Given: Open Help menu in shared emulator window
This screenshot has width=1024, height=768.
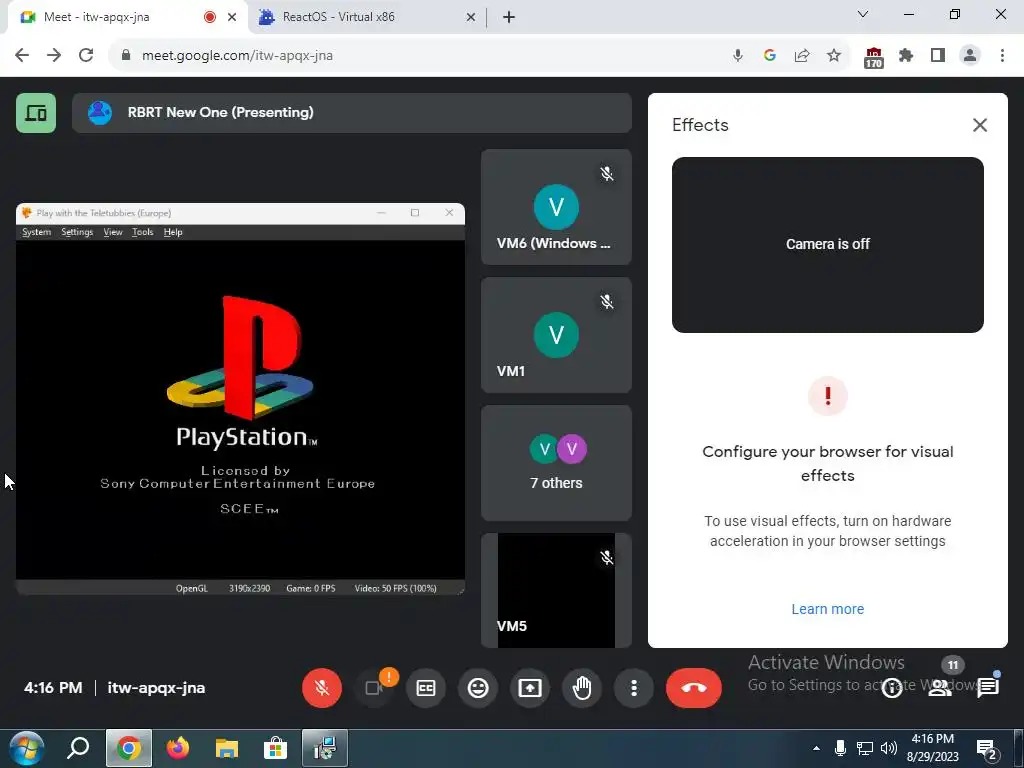Looking at the screenshot, I should pos(173,232).
